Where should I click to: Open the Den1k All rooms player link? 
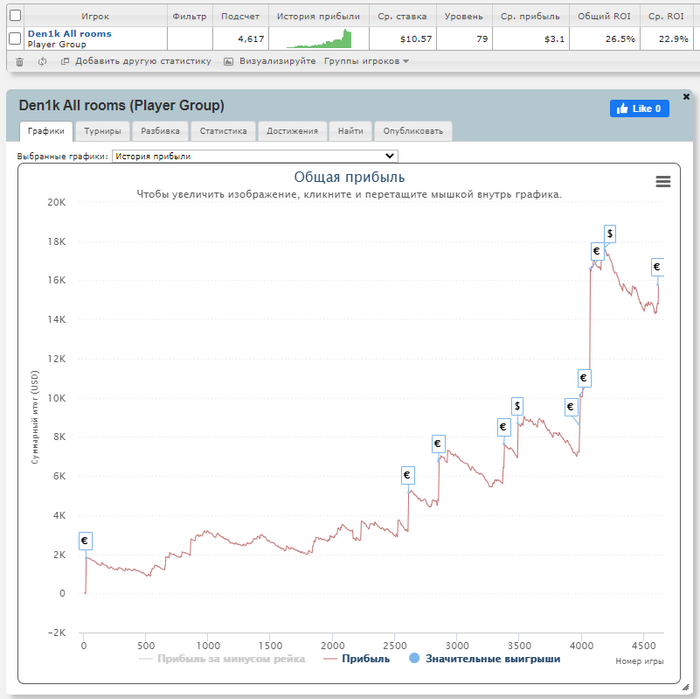tap(70, 33)
